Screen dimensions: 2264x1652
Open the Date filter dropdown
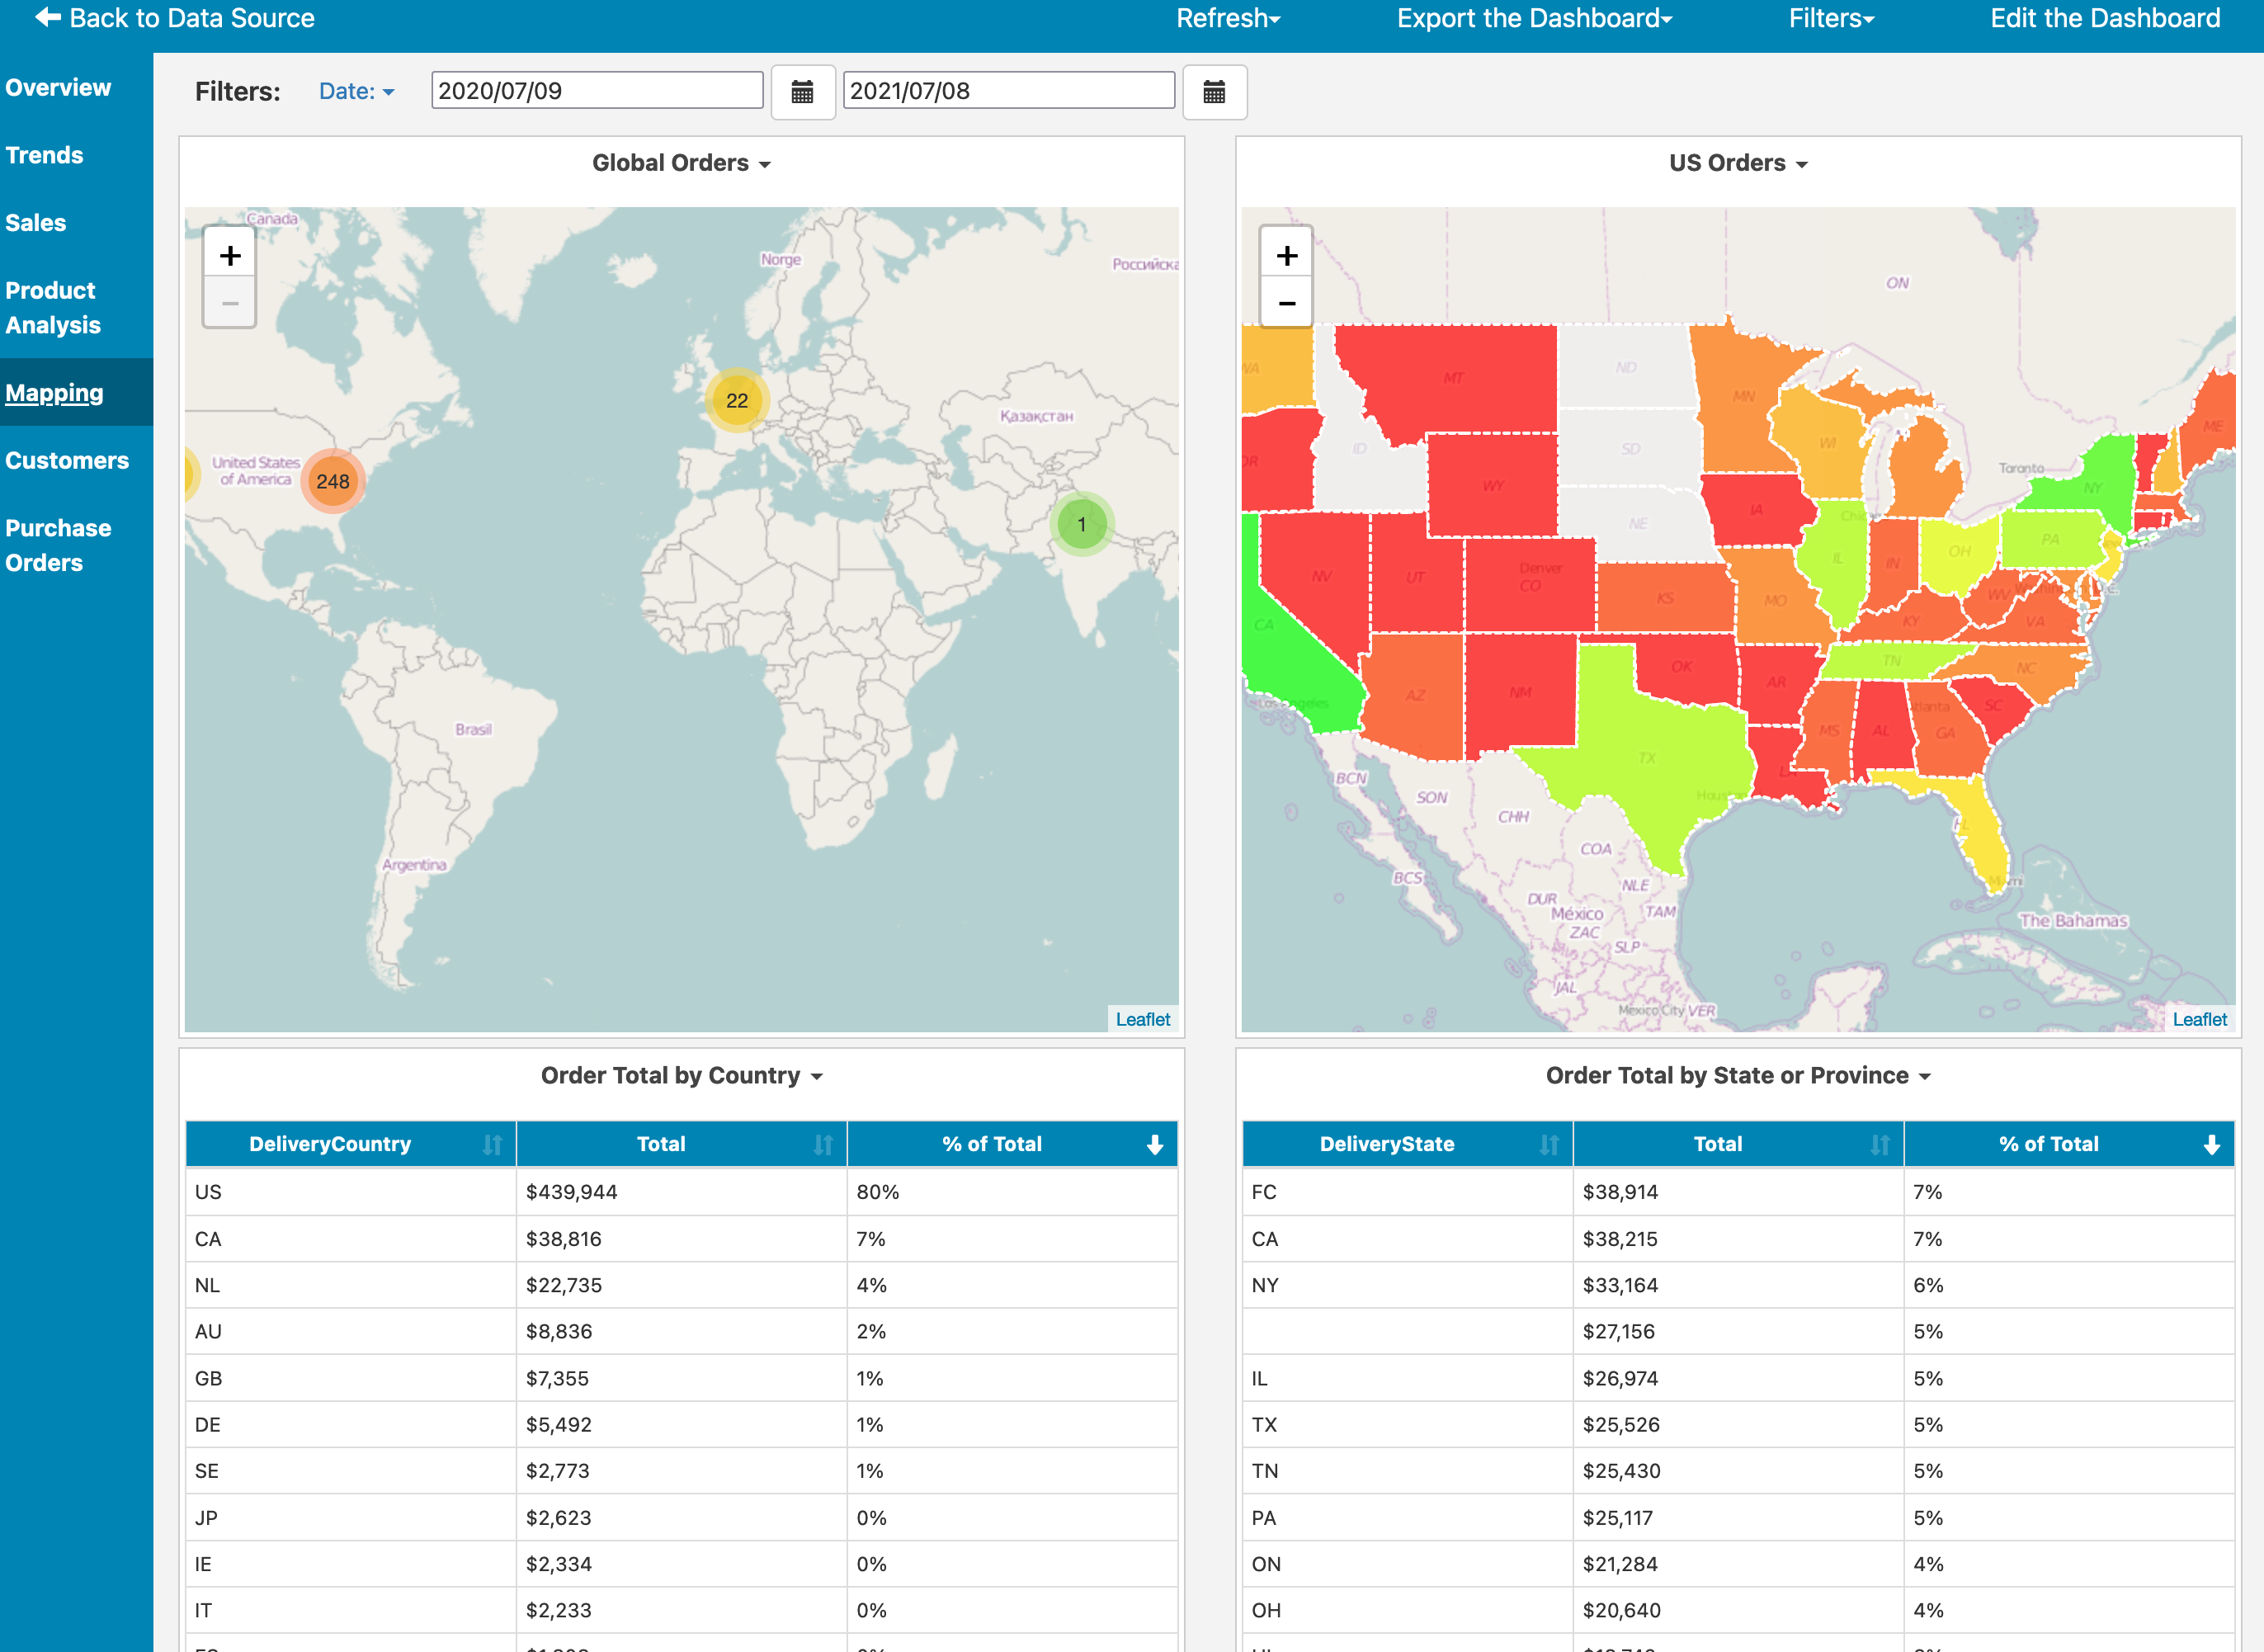pos(356,91)
